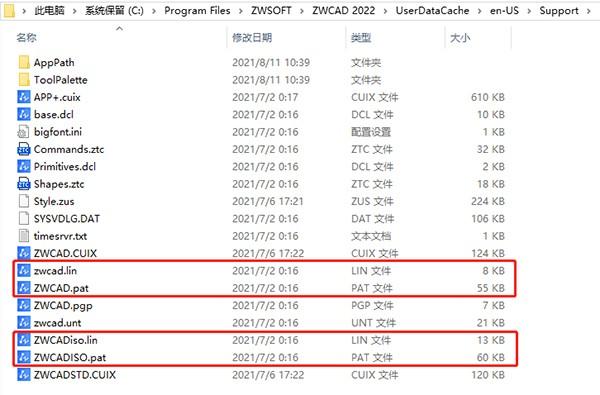Open the AppPath folder icon
Image resolution: width=600 pixels, height=395 pixels.
click(24, 62)
